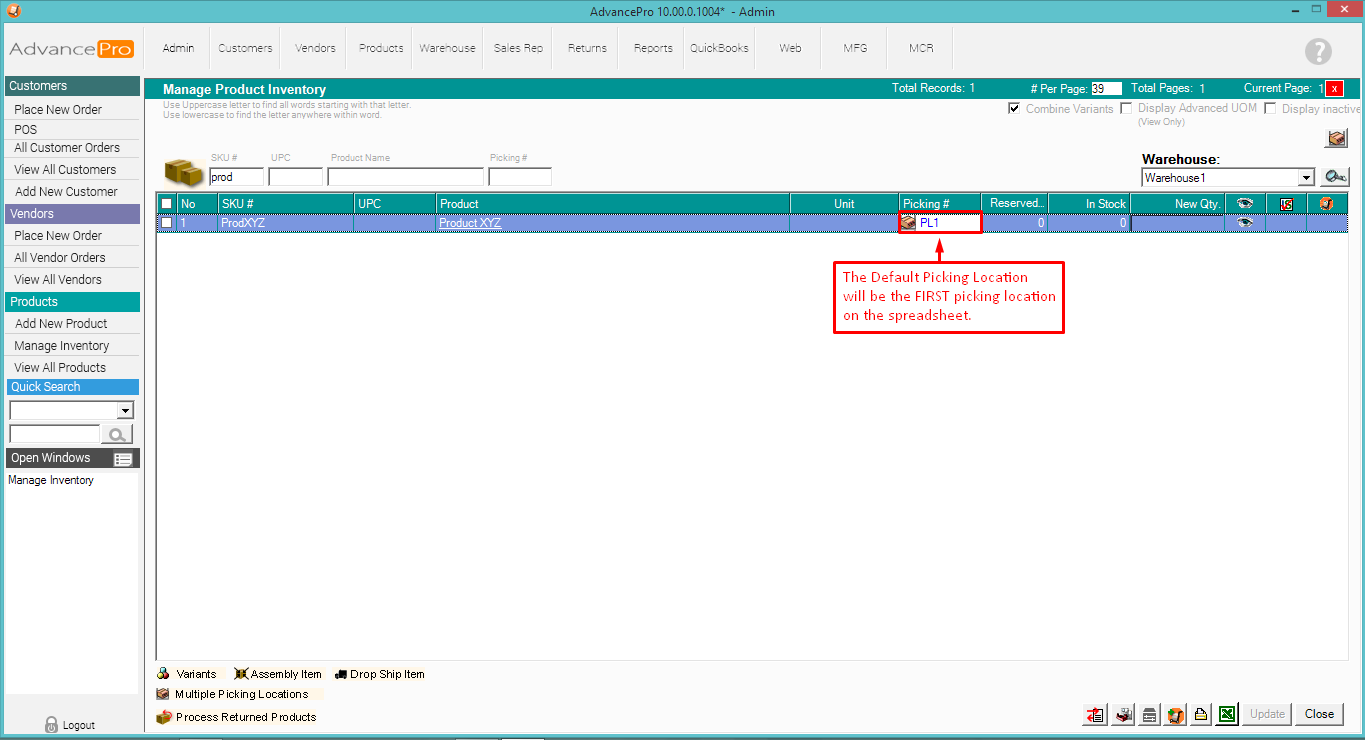Click the Product XYZ link
The image size is (1365, 740).
tap(470, 223)
